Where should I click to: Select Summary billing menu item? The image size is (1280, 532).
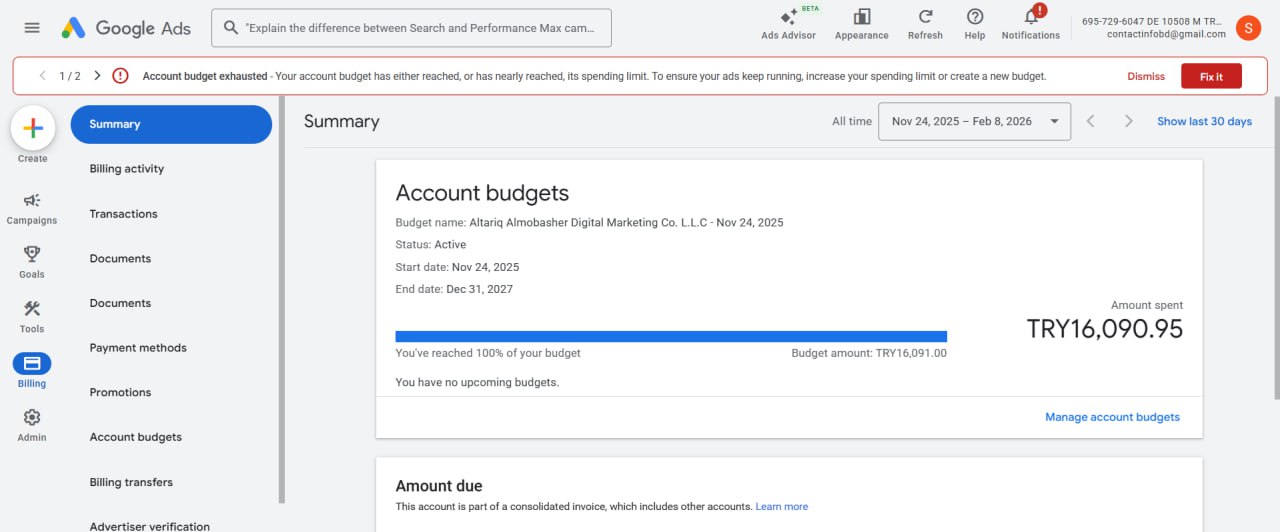[171, 124]
